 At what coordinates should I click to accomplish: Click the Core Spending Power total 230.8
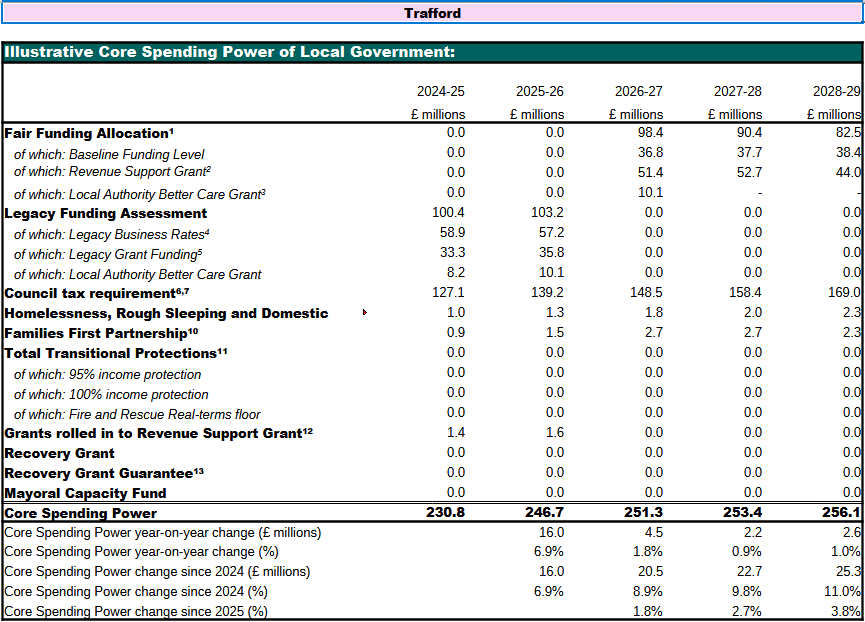tap(446, 513)
